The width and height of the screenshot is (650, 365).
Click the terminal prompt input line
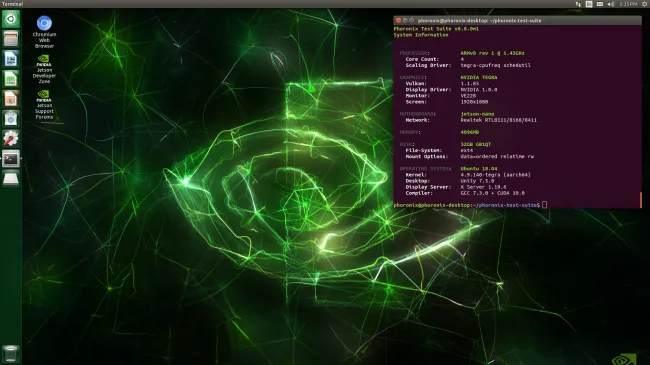(517, 205)
